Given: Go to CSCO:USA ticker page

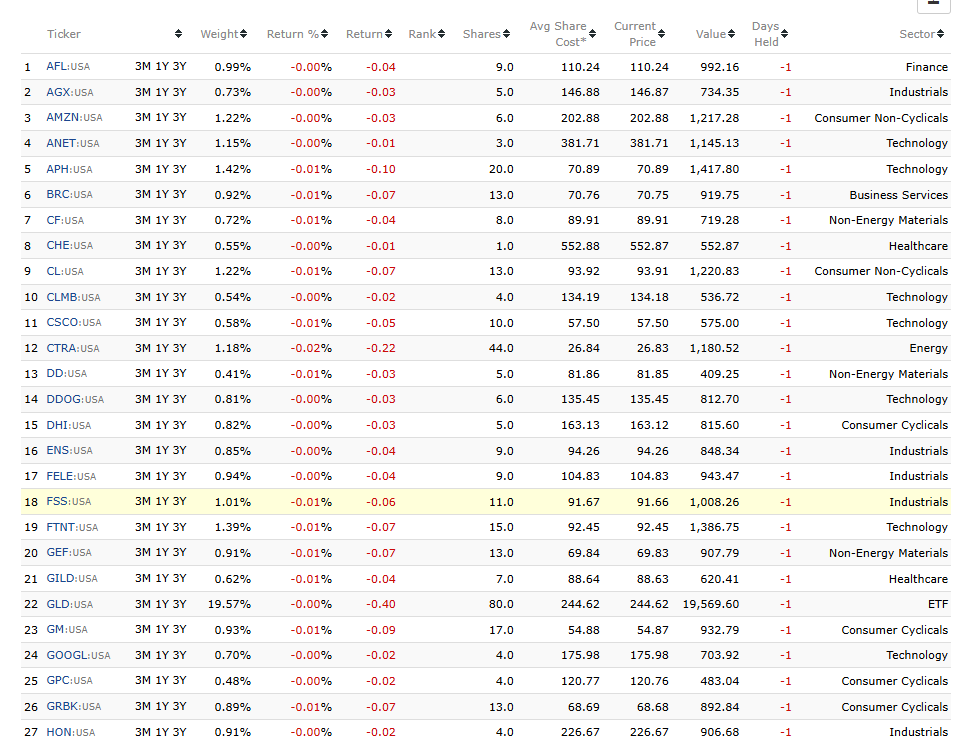Looking at the screenshot, I should 74,322.
